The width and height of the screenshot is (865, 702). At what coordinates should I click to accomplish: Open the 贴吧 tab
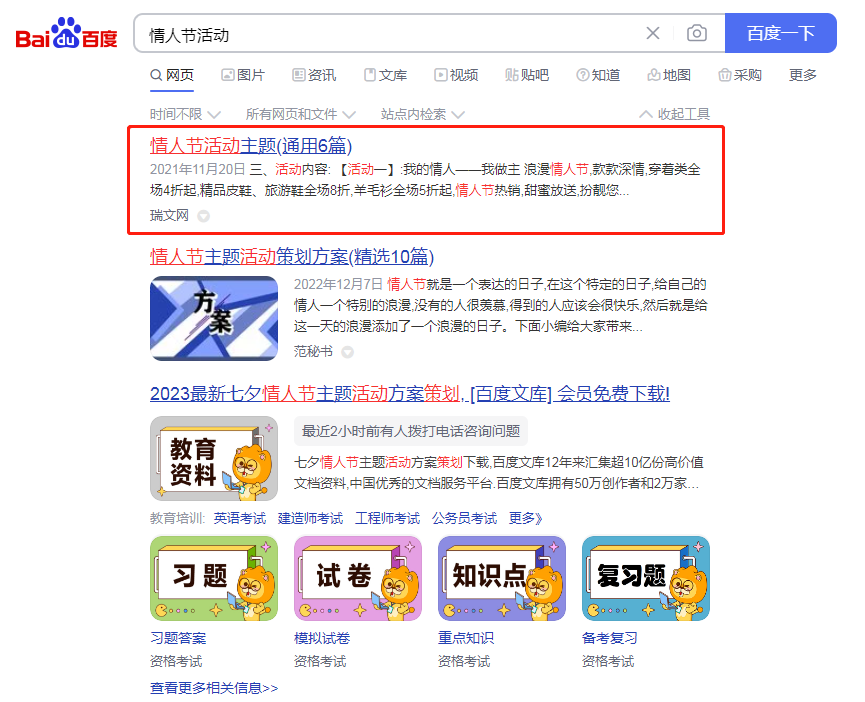527,75
